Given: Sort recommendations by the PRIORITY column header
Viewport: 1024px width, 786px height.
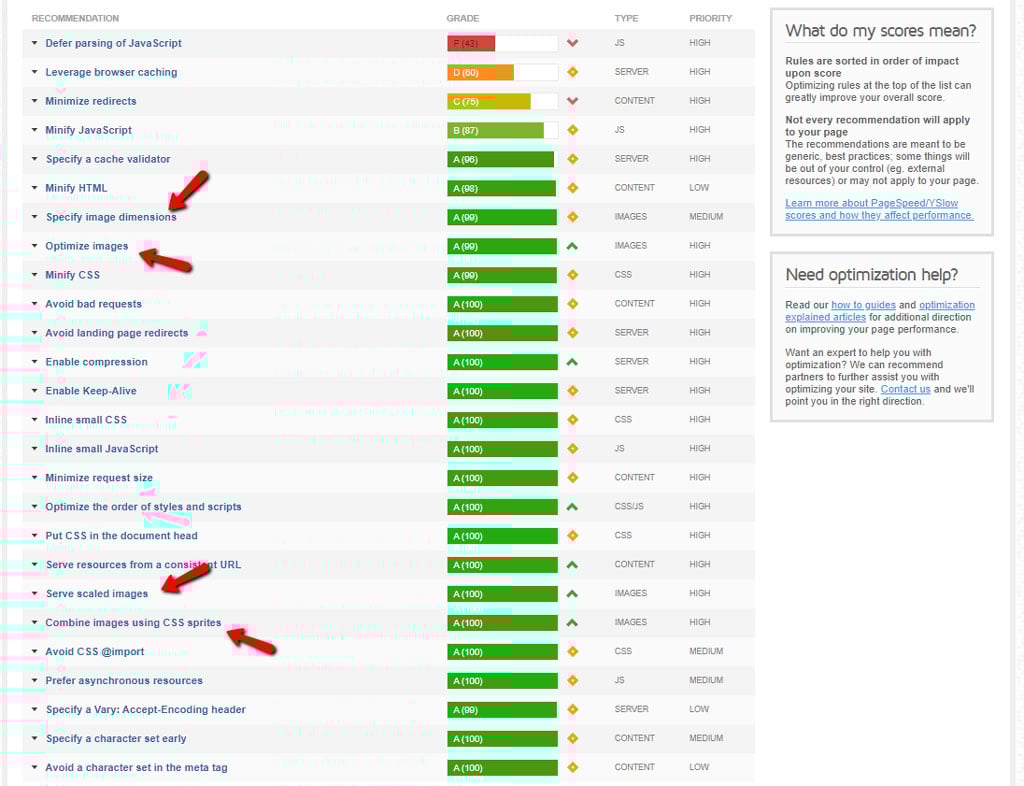Looking at the screenshot, I should pos(711,18).
